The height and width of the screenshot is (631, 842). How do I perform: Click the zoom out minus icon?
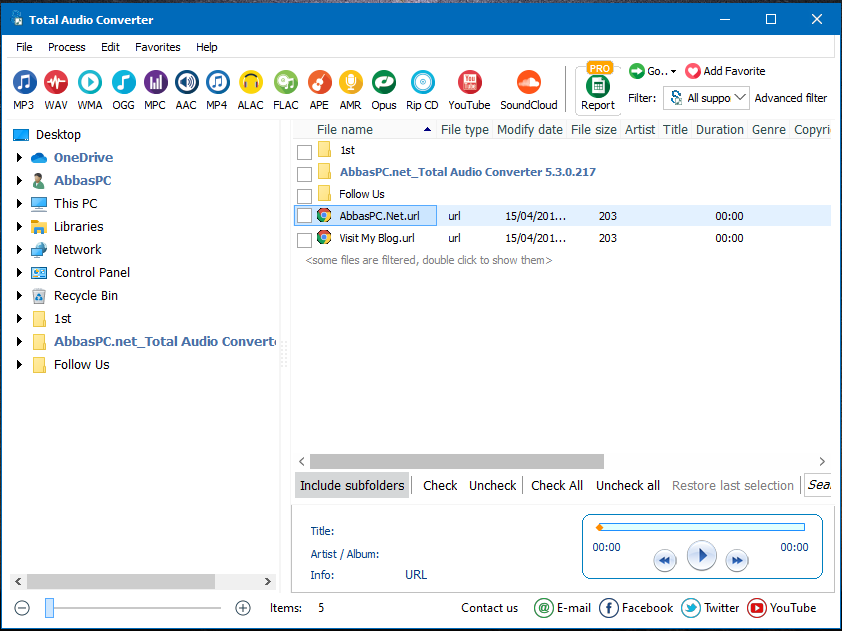coord(22,608)
